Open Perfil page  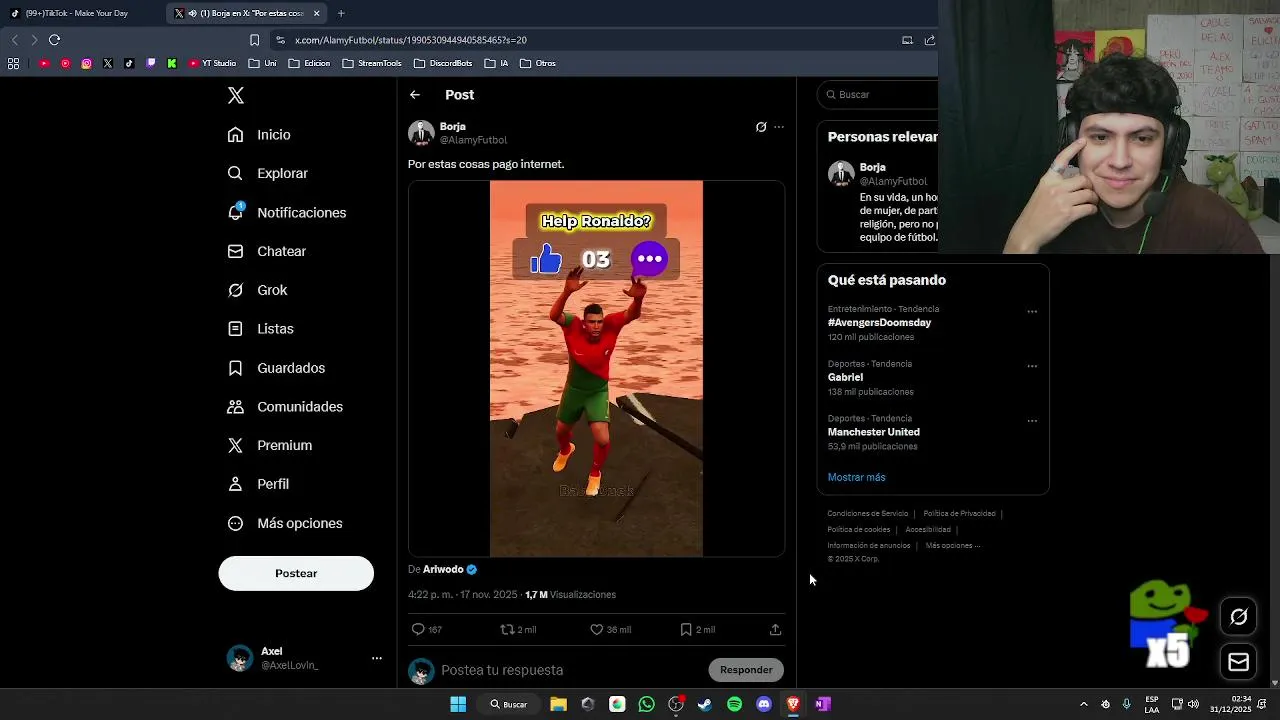[x=258, y=484]
